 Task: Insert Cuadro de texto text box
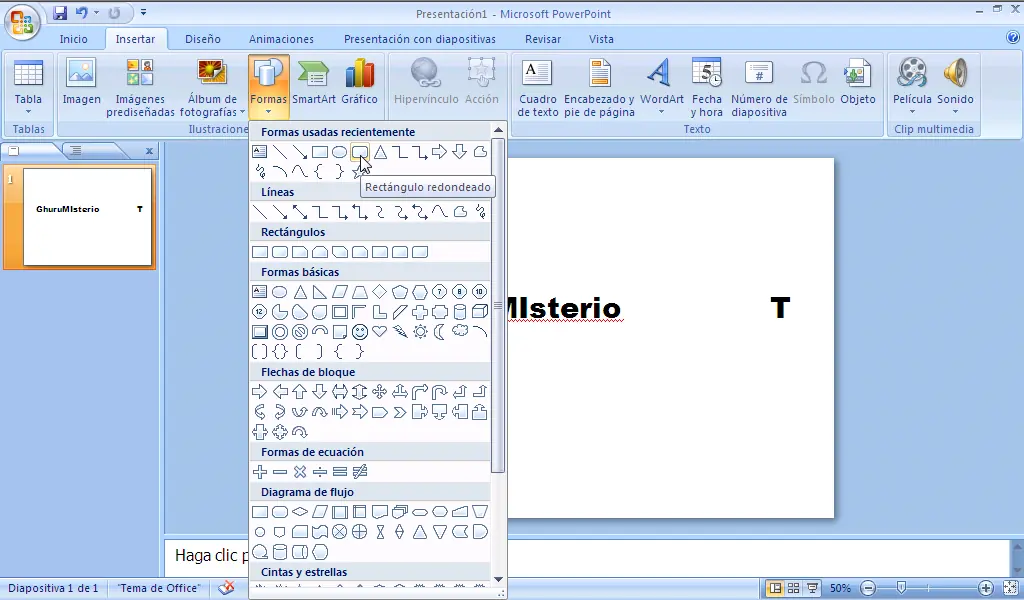point(537,88)
